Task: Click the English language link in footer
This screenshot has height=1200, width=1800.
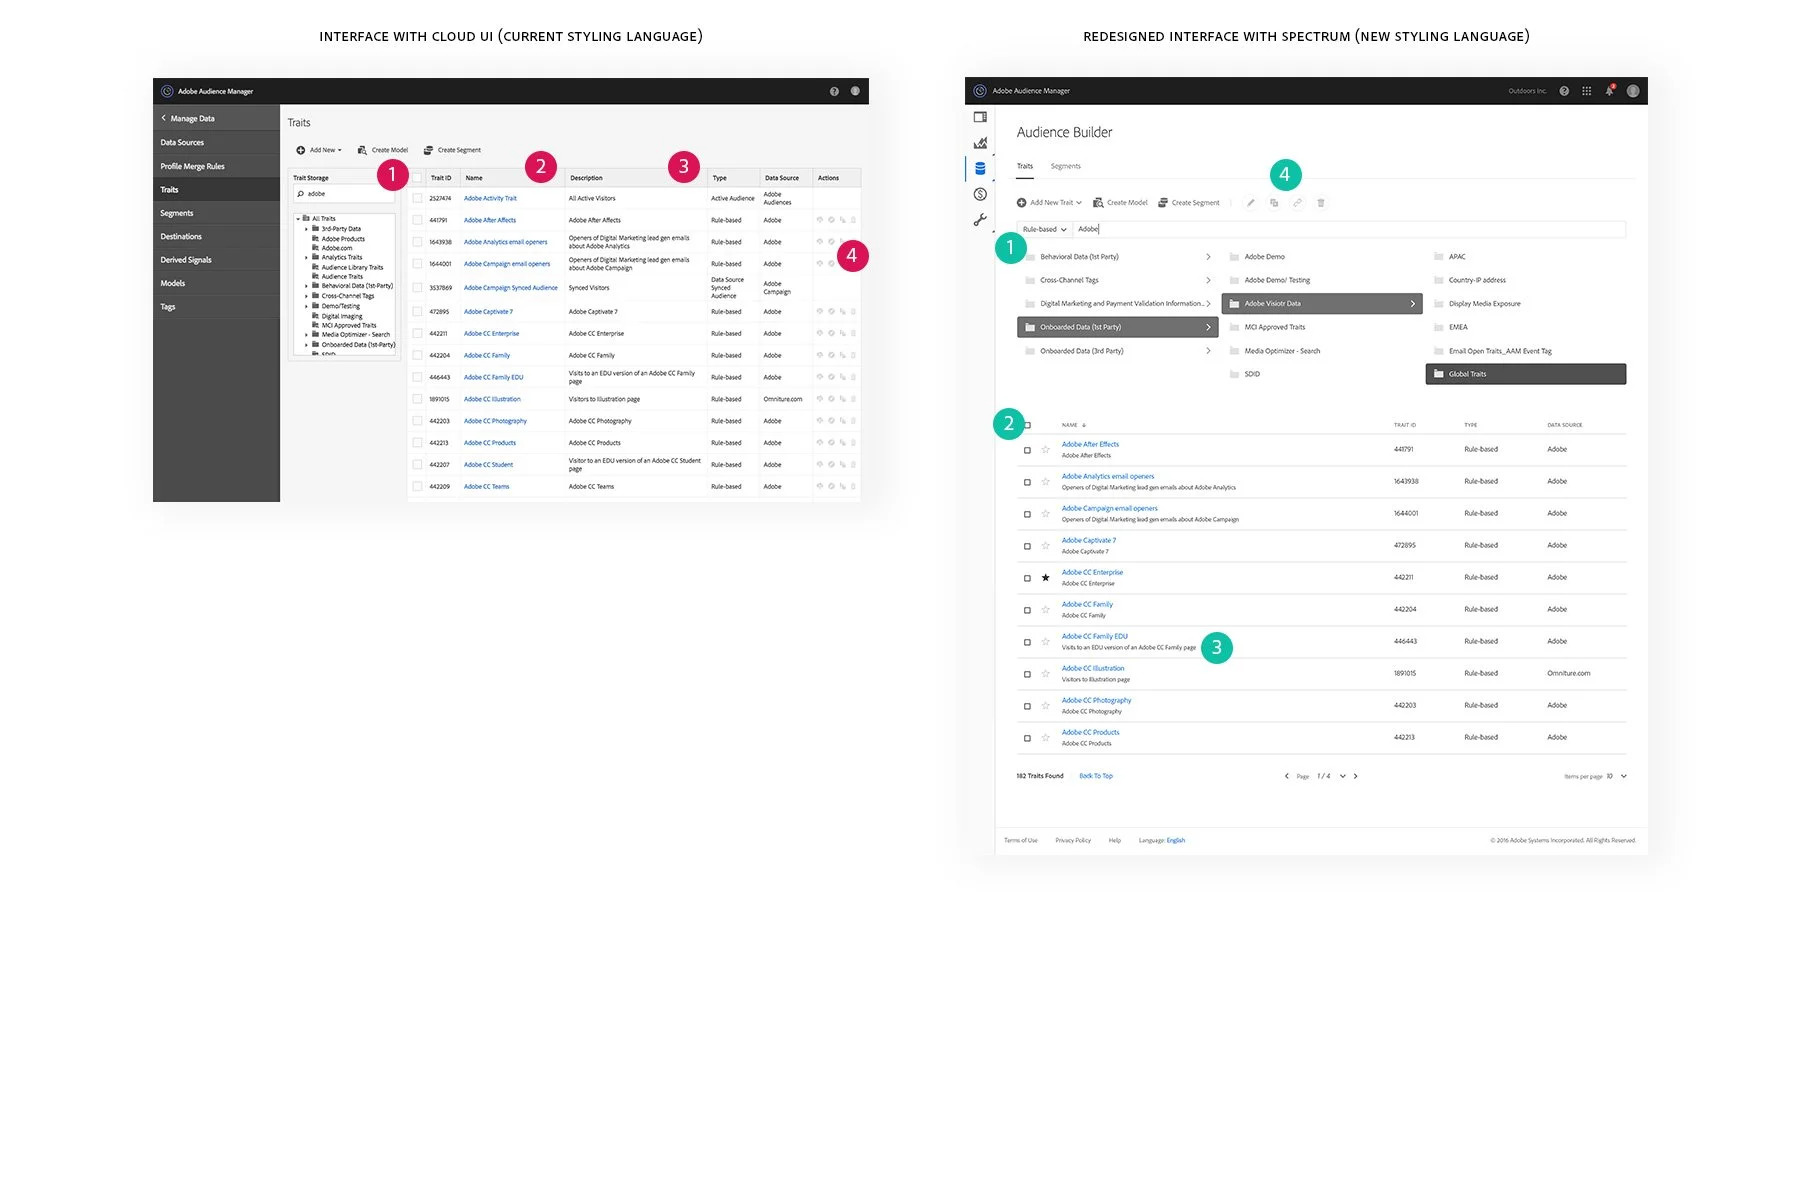Action: pos(1176,841)
